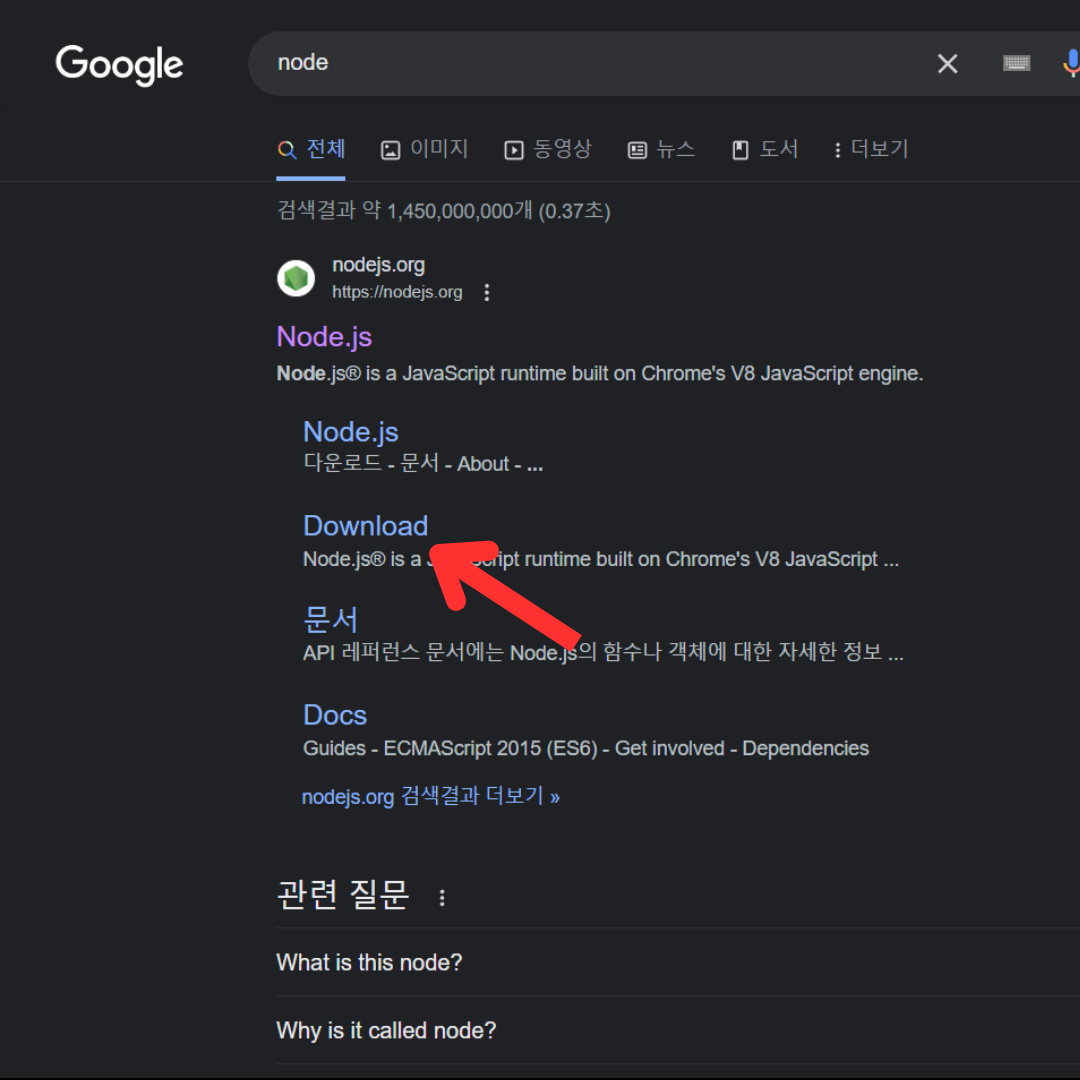
Task: Click the 관련 질문 heading
Action: 343,895
